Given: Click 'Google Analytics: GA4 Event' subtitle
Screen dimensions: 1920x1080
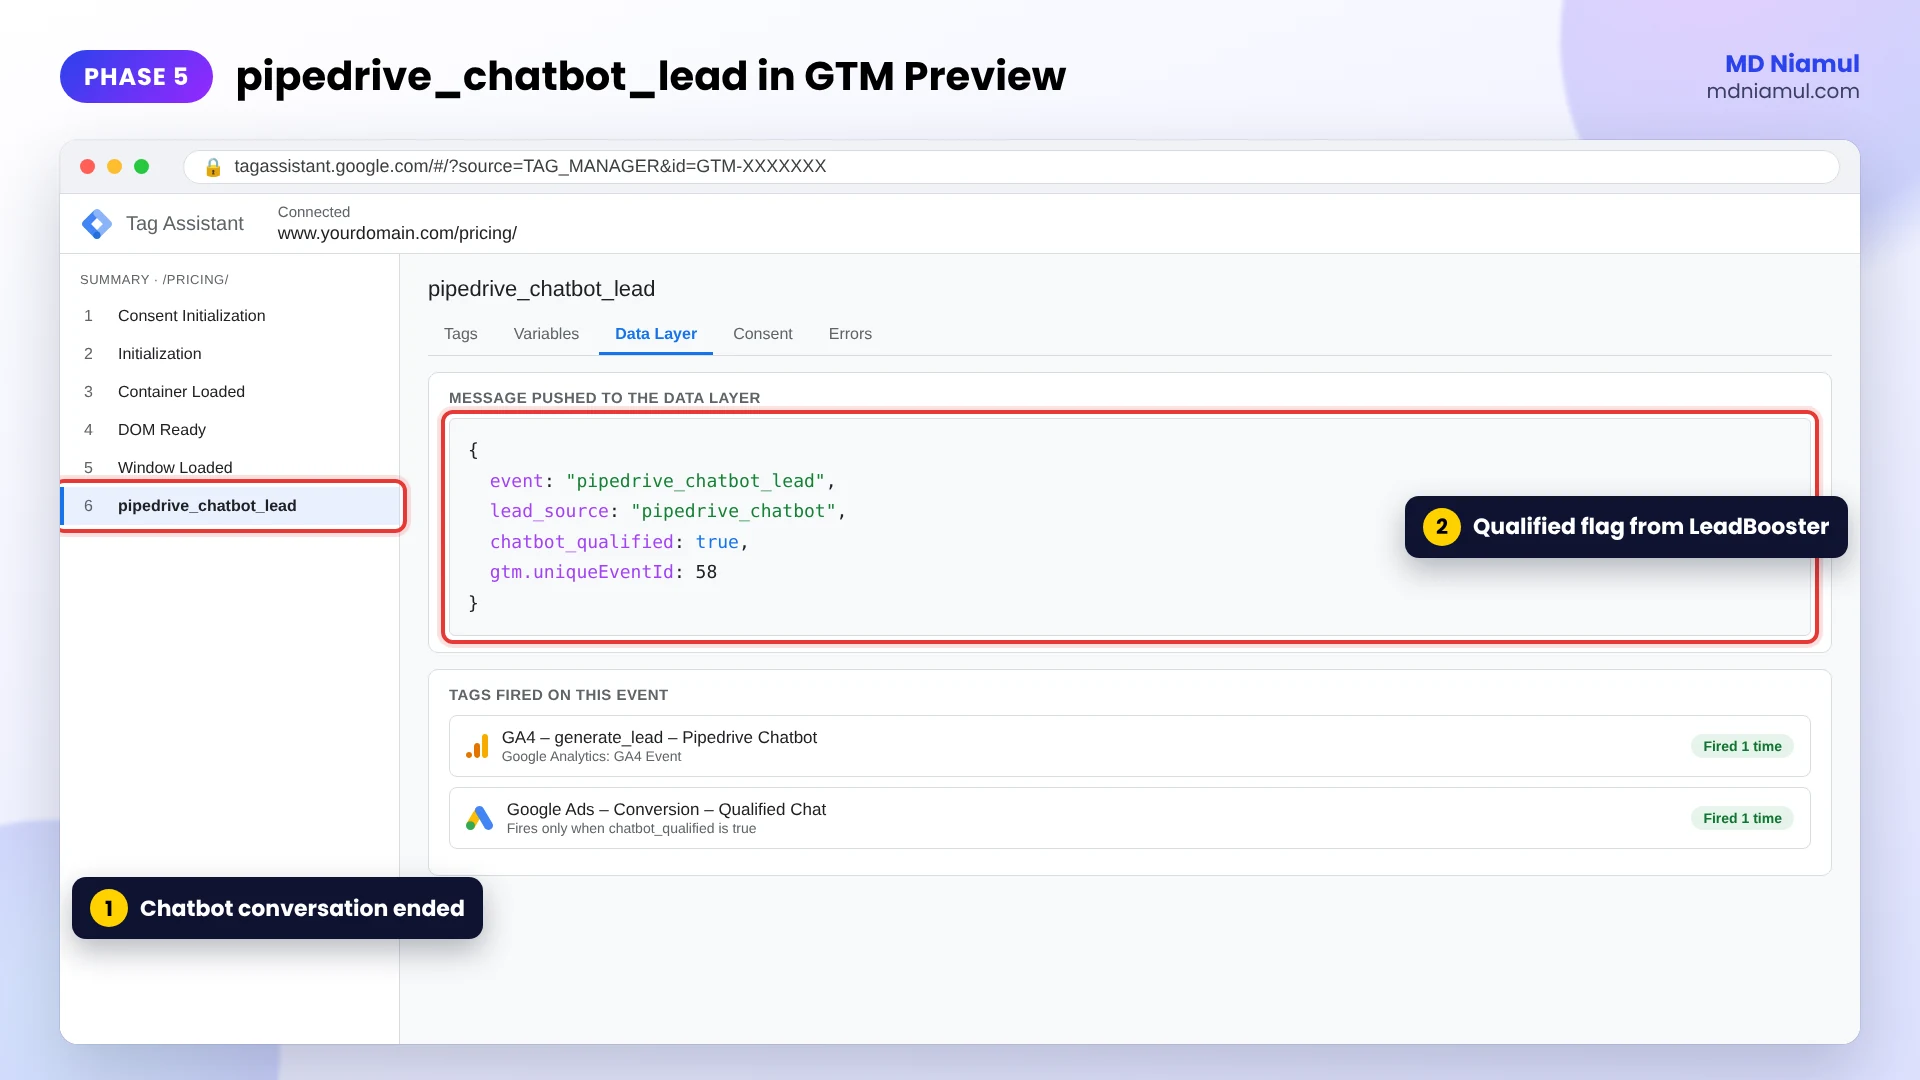Looking at the screenshot, I should pos(591,757).
